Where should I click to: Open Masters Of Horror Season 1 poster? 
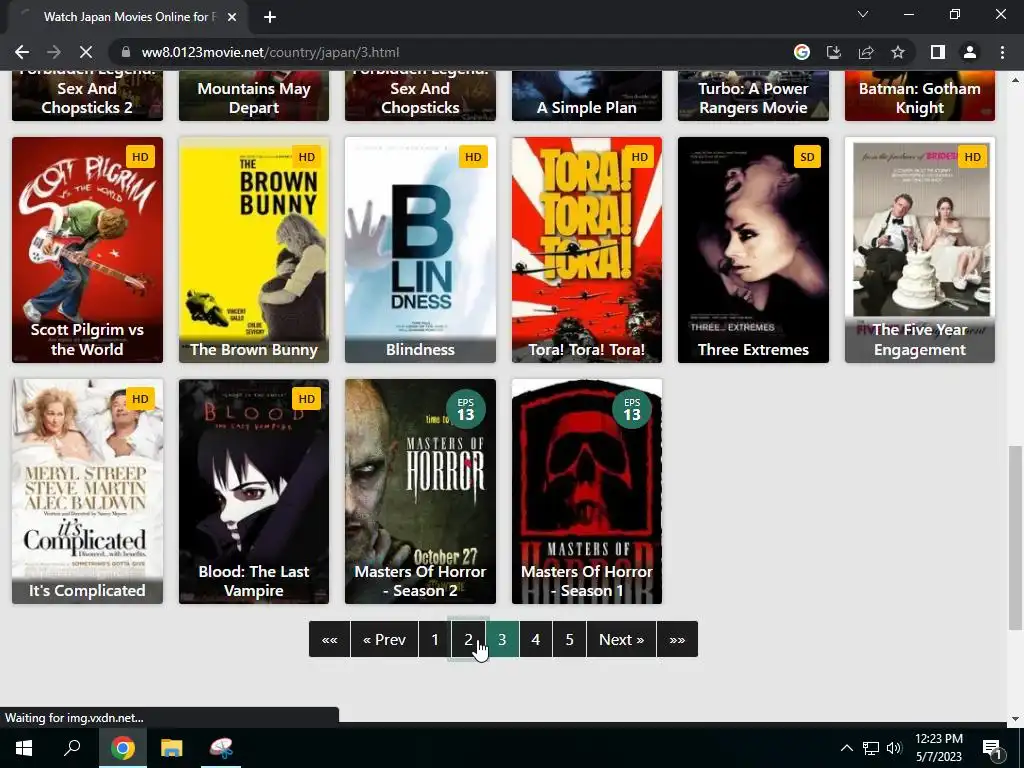587,491
